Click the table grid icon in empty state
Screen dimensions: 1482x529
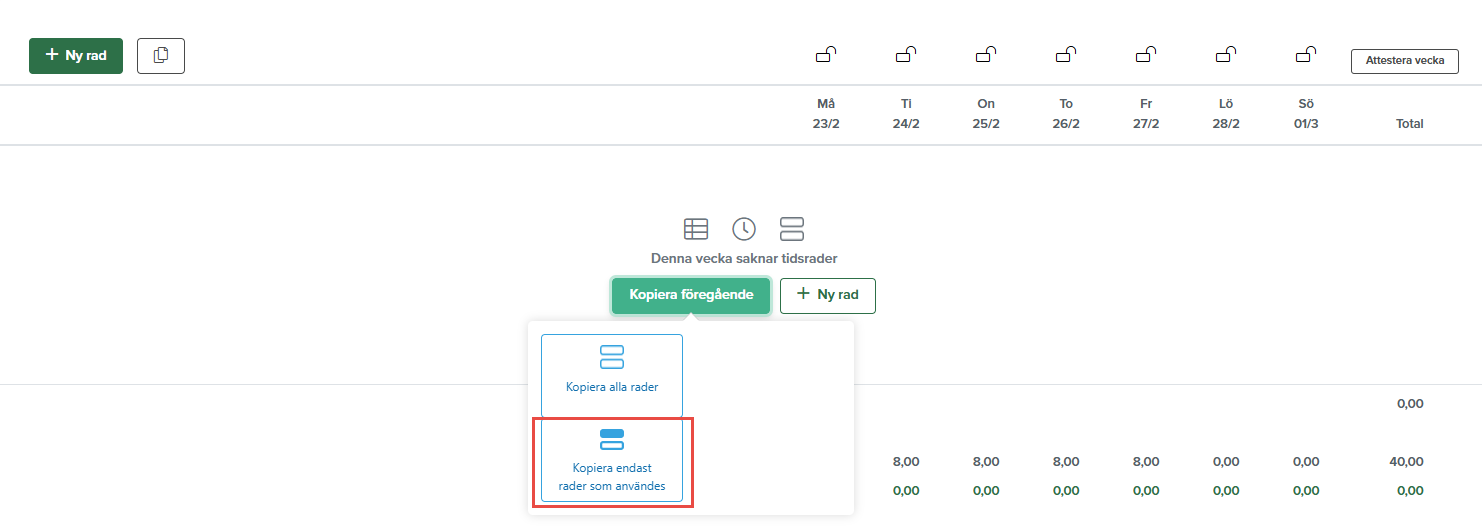696,229
